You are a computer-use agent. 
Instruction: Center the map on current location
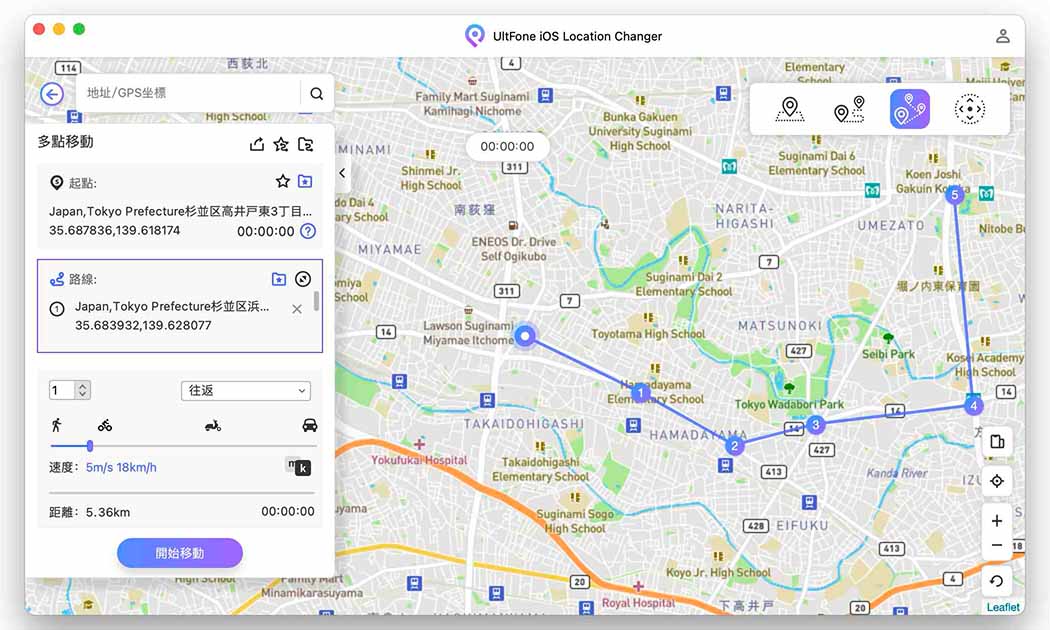(x=996, y=481)
